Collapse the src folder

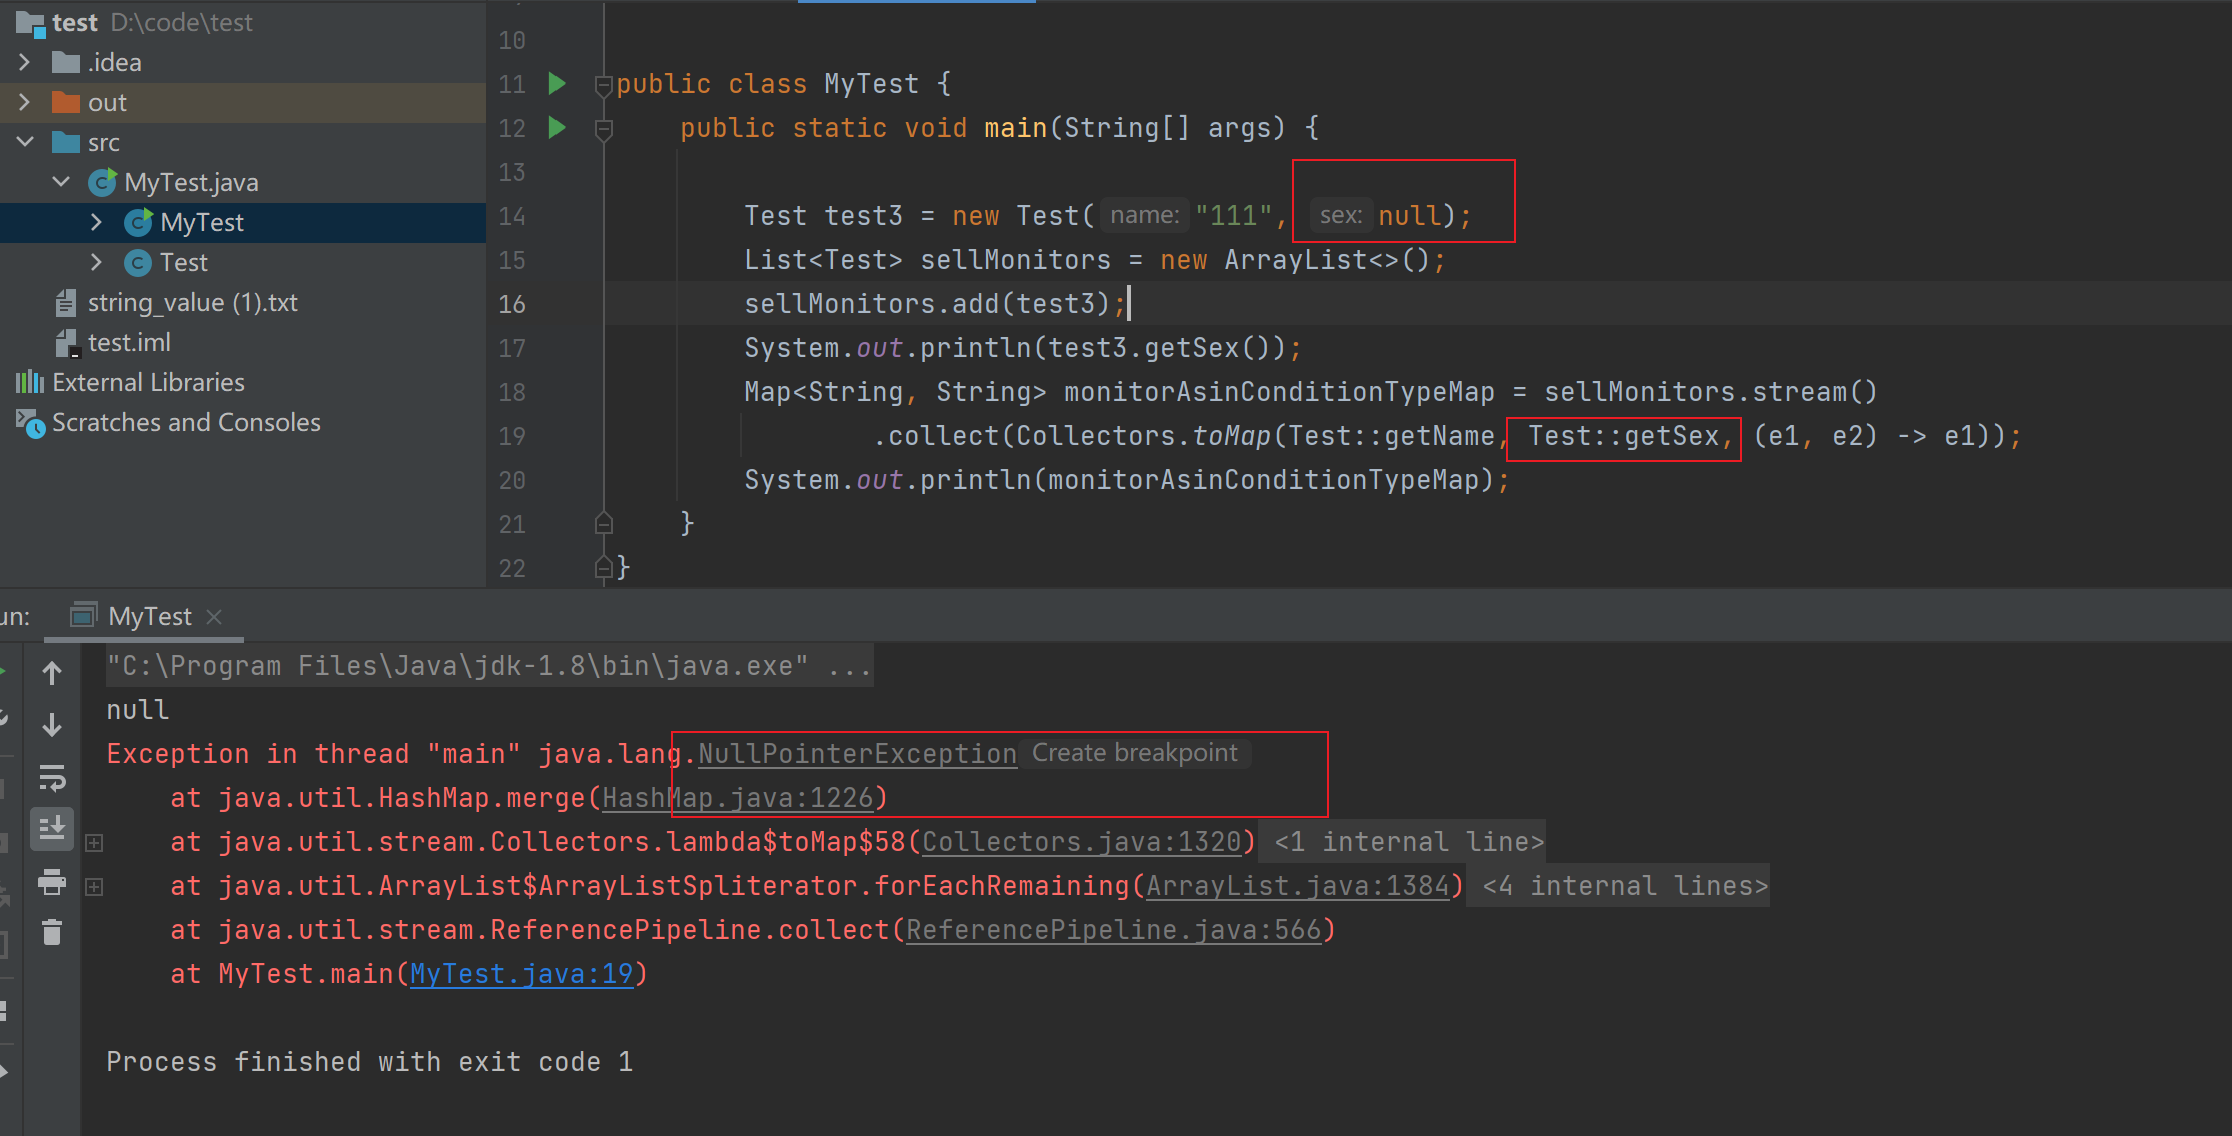tap(24, 143)
